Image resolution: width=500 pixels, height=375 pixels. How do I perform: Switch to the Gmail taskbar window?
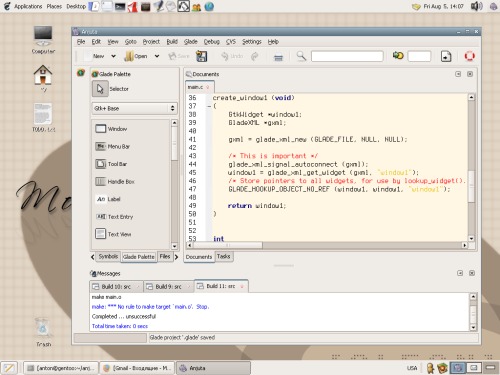coord(137,368)
